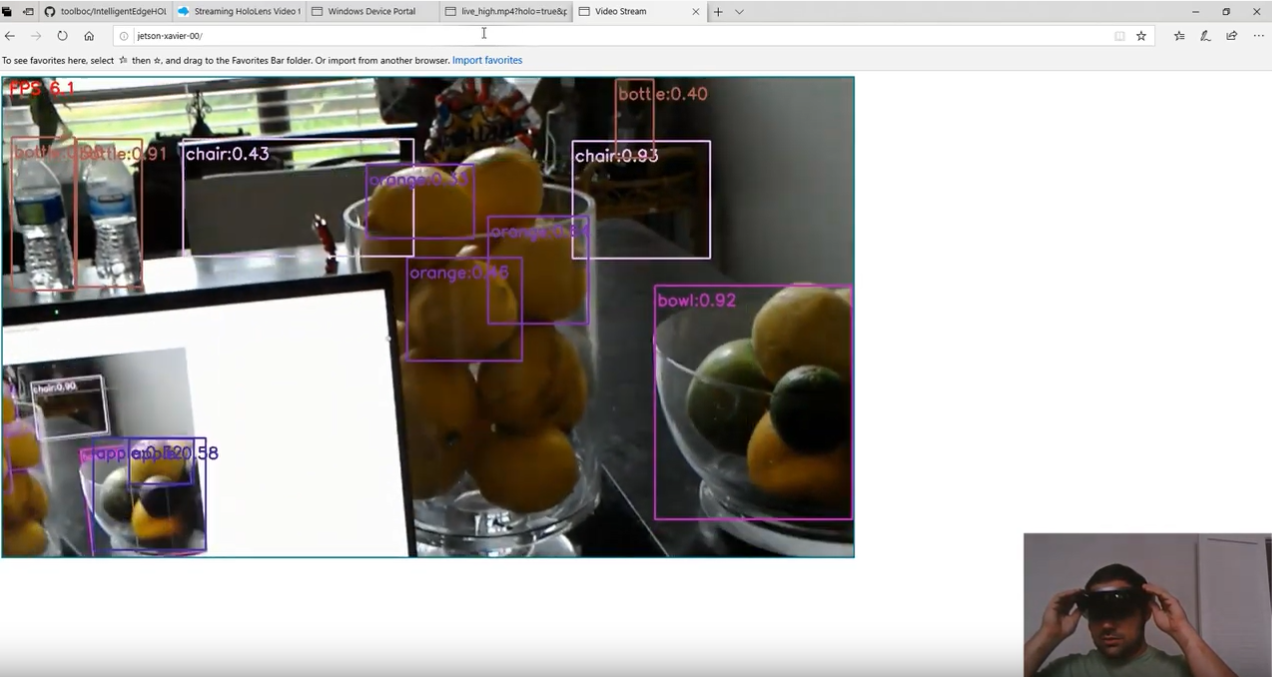Click the orange:0.45 detection label
The height and width of the screenshot is (677, 1272).
(459, 273)
